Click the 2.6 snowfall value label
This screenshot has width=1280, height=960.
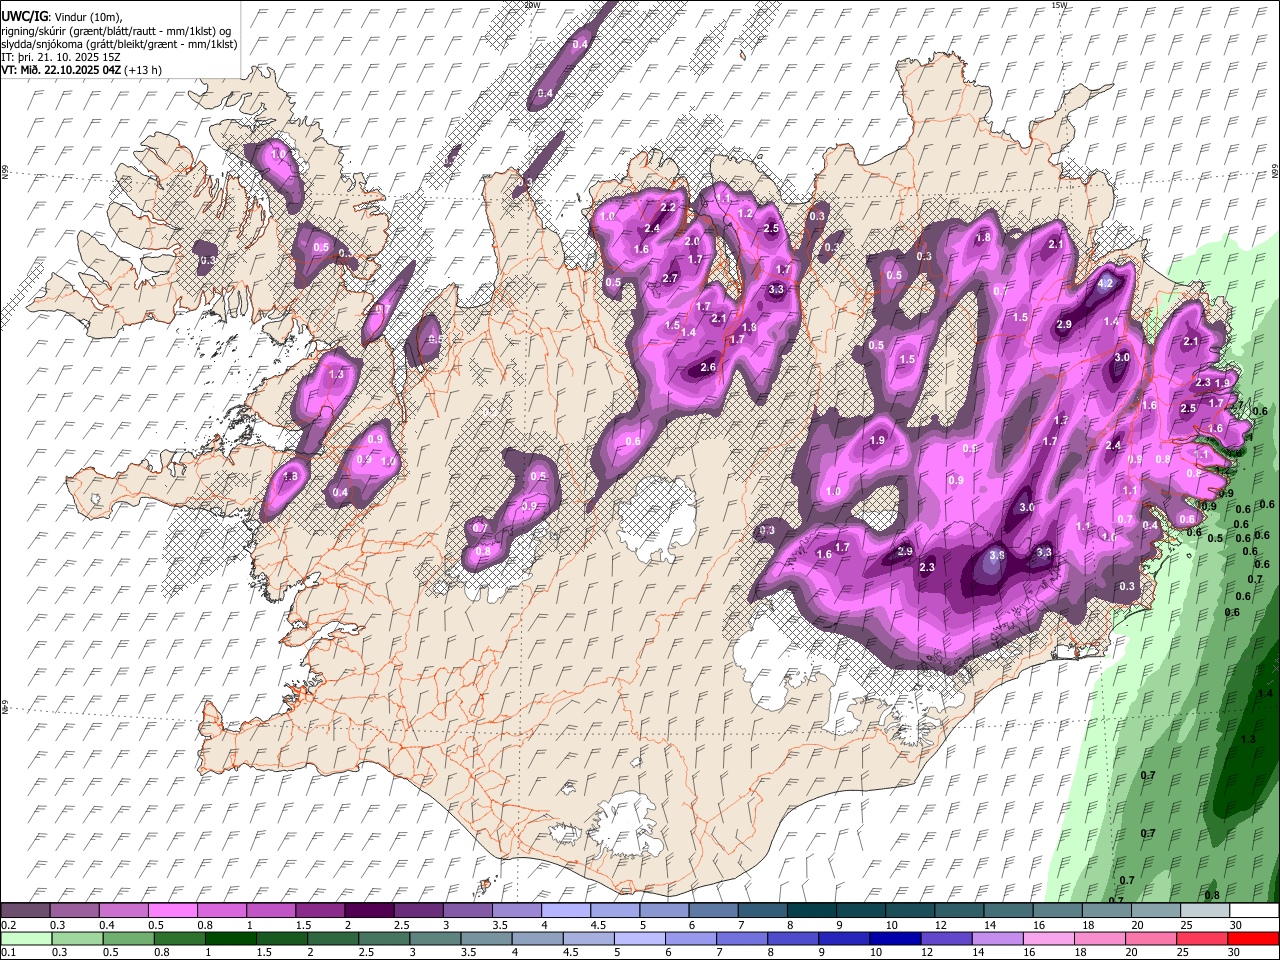708,367
